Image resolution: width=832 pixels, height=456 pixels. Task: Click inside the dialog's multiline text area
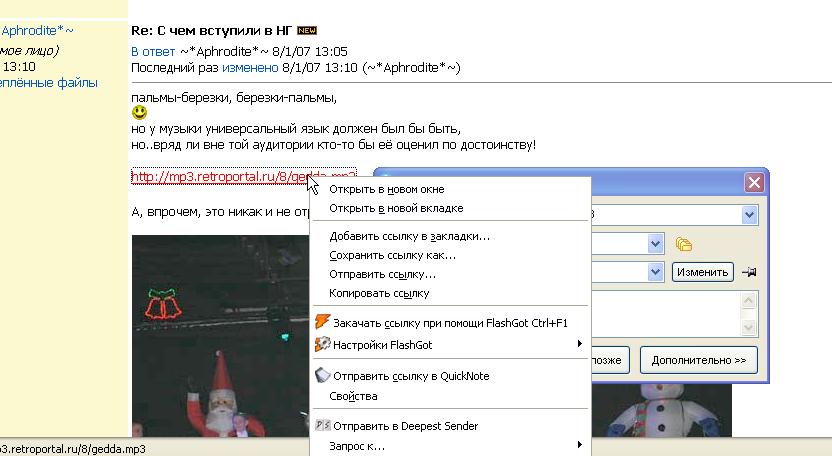pyautogui.click(x=666, y=314)
